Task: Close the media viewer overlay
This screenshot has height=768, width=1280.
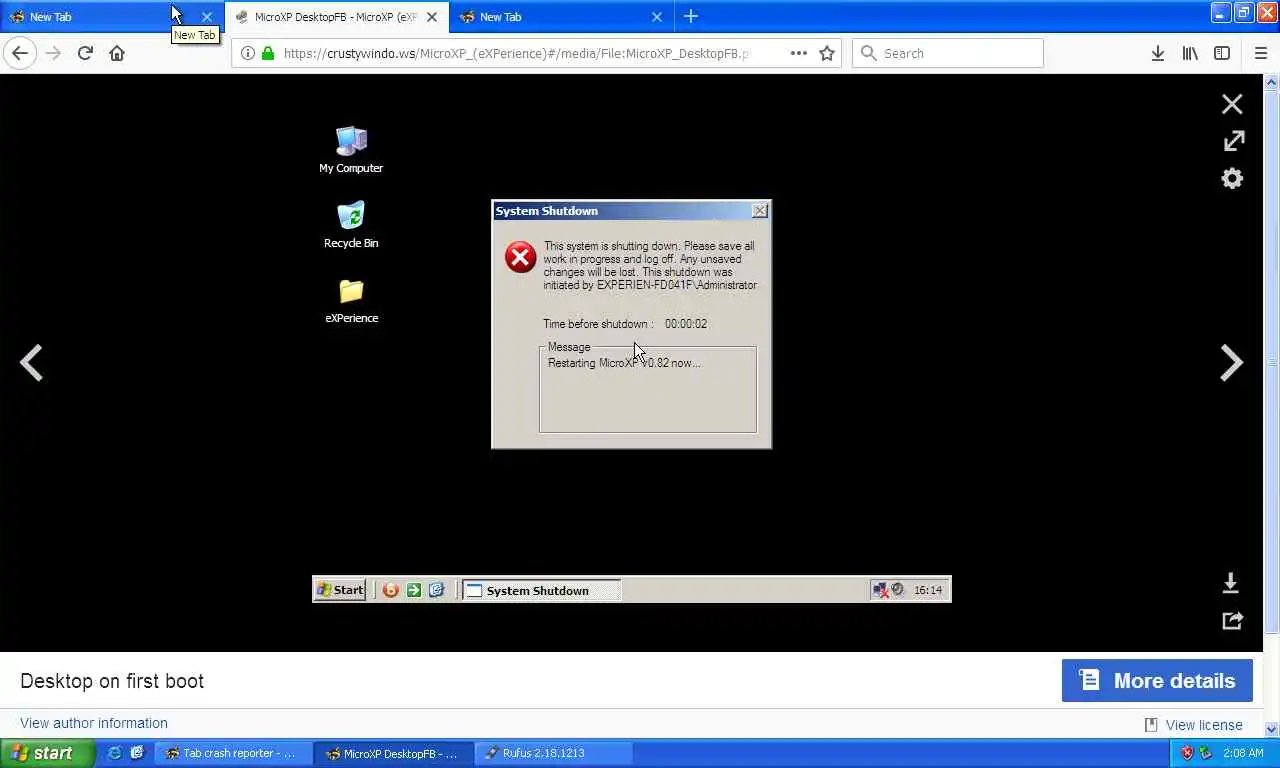Action: point(1232,104)
